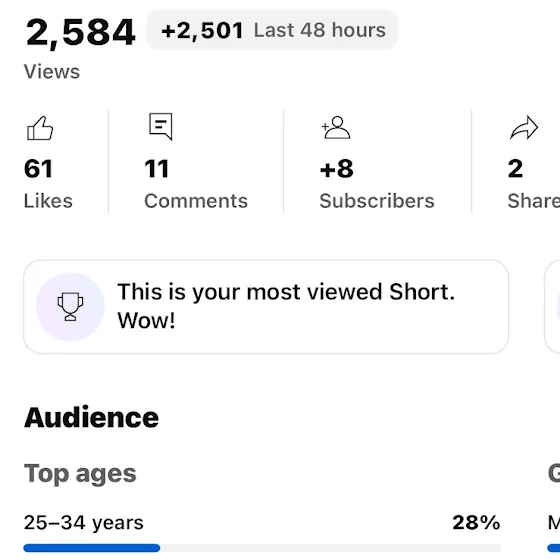Open the most viewed Short card
This screenshot has height=560, width=560.
pos(266,307)
